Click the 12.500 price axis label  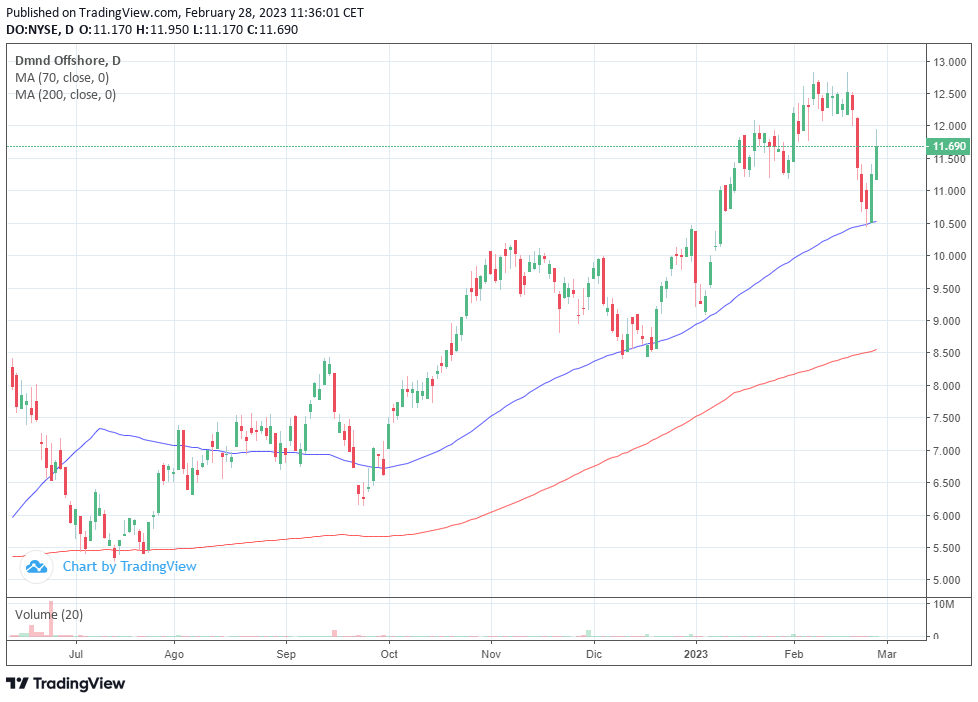tap(950, 94)
